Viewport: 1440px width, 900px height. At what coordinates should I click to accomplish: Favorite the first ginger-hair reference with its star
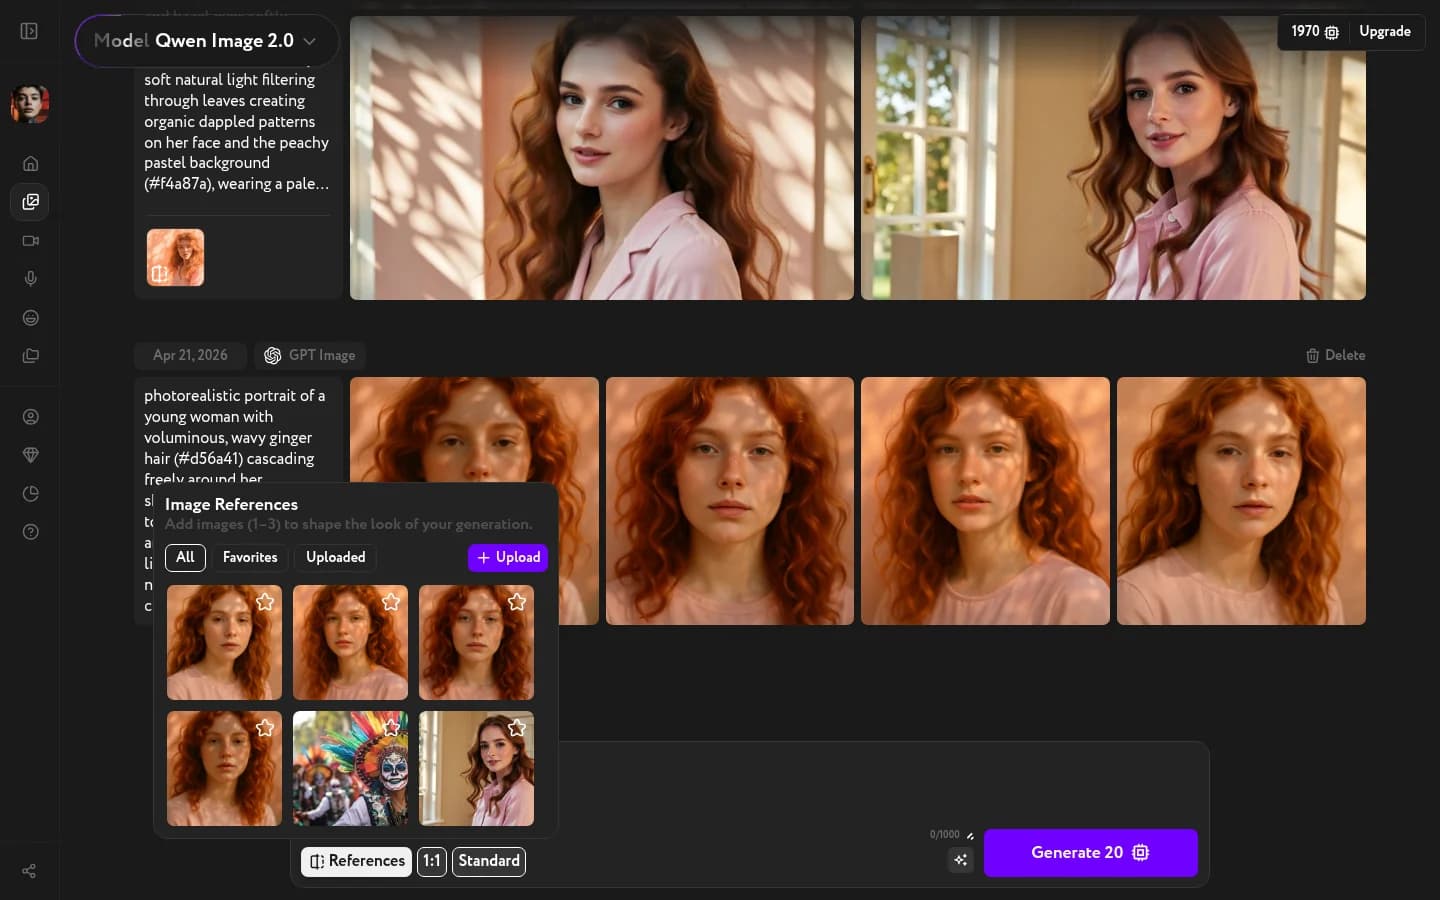[264, 602]
